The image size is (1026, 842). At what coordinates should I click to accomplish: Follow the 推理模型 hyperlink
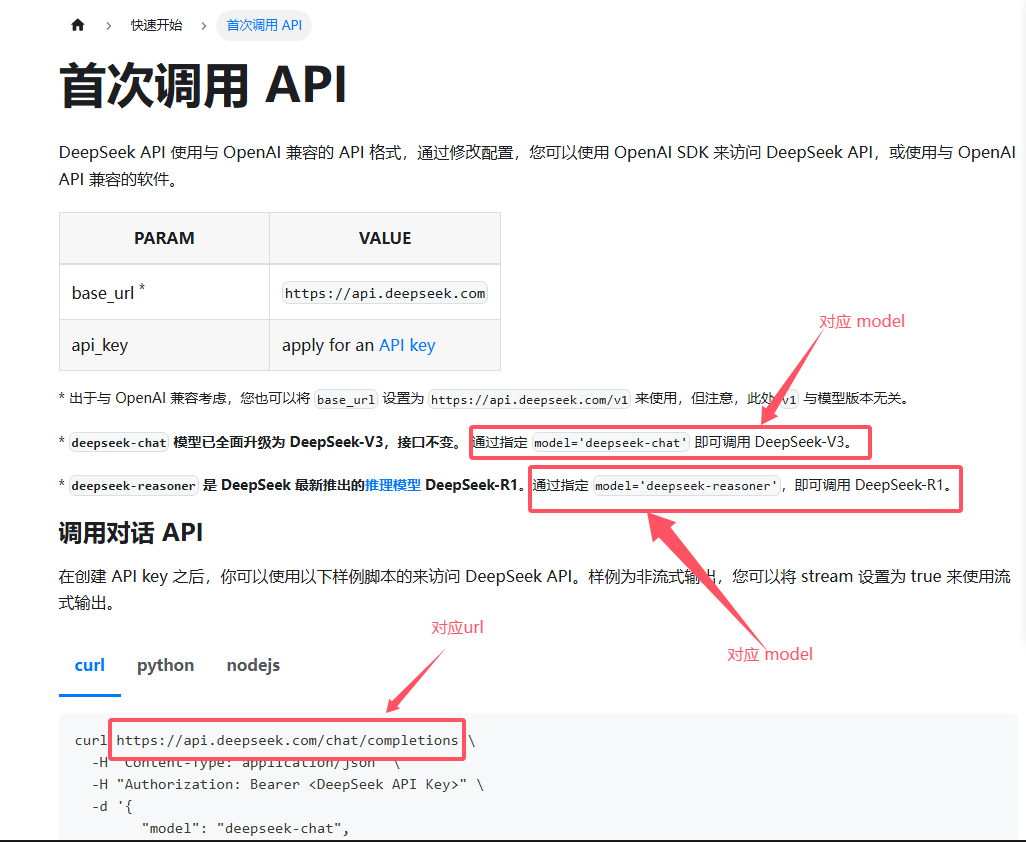click(x=393, y=485)
